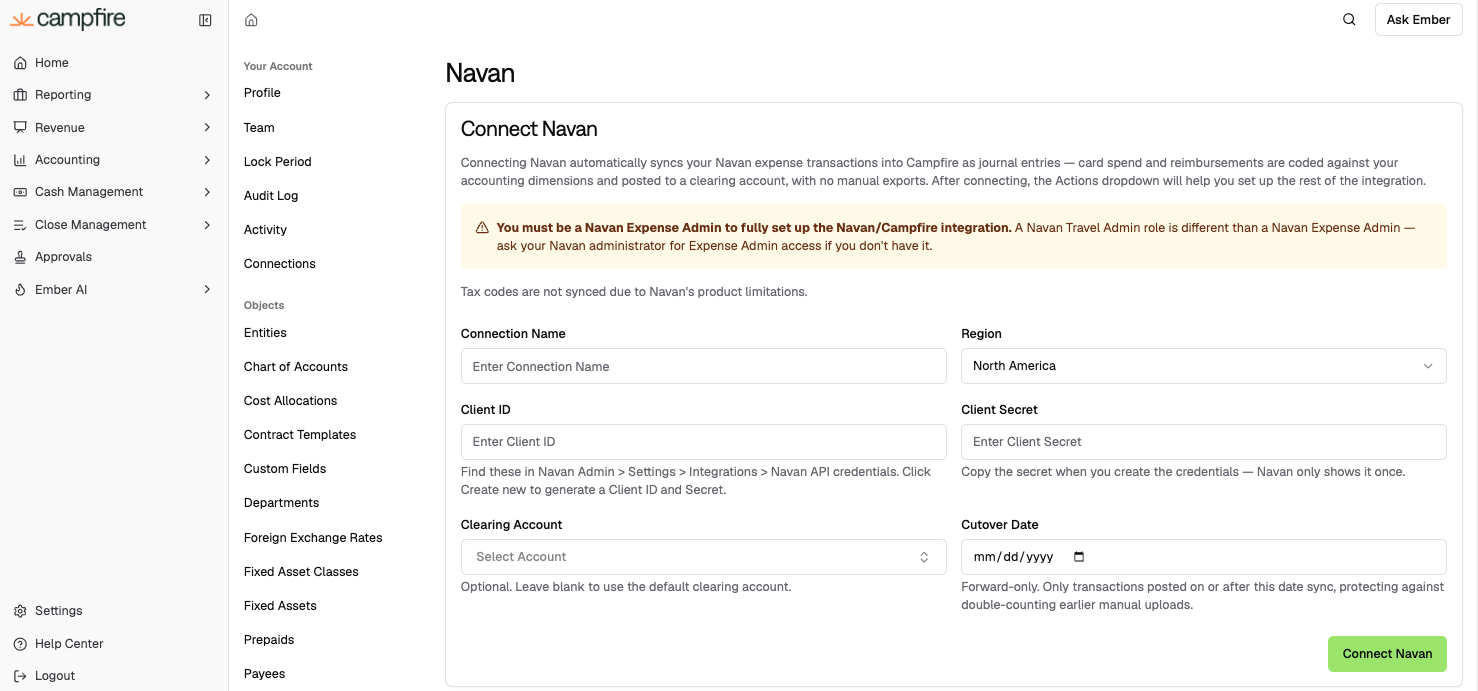Open Departments
This screenshot has width=1478, height=691.
tap(282, 503)
